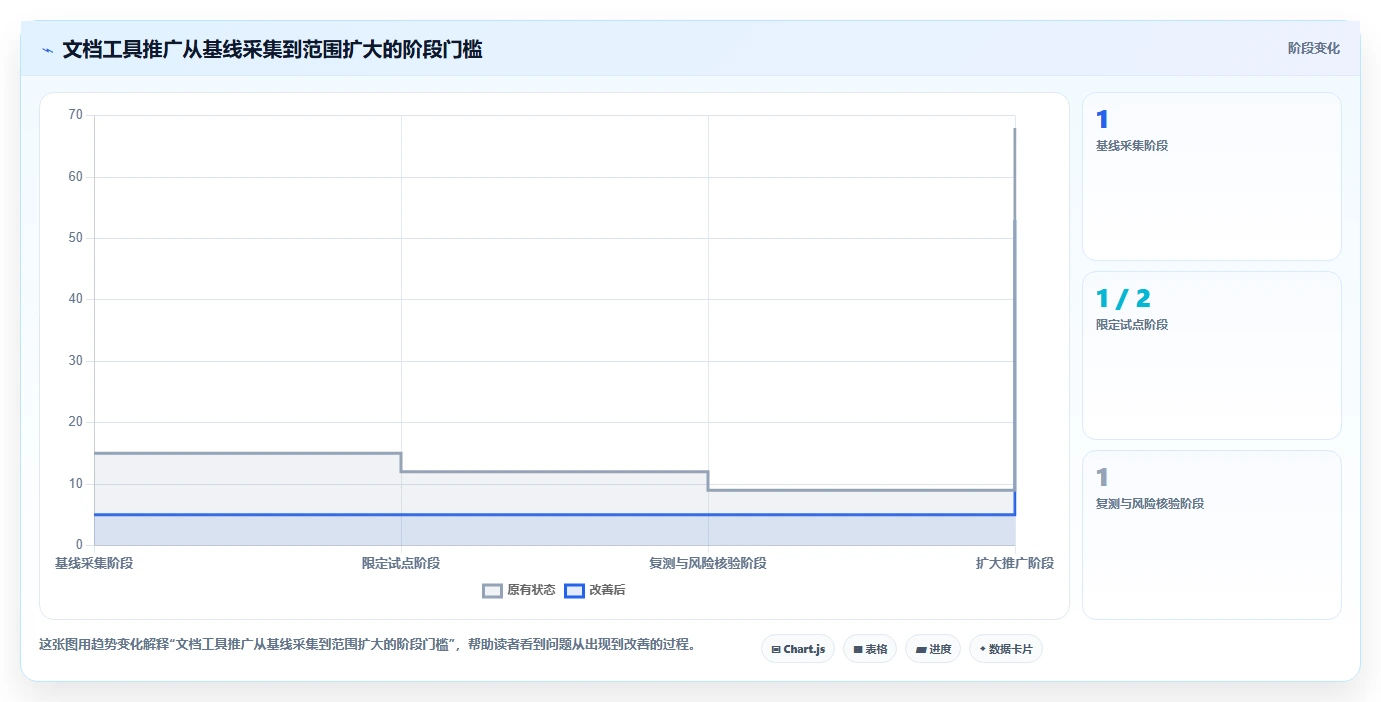
Task: Open the 复测与风险核验阶段 stat card
Action: [x=1211, y=535]
